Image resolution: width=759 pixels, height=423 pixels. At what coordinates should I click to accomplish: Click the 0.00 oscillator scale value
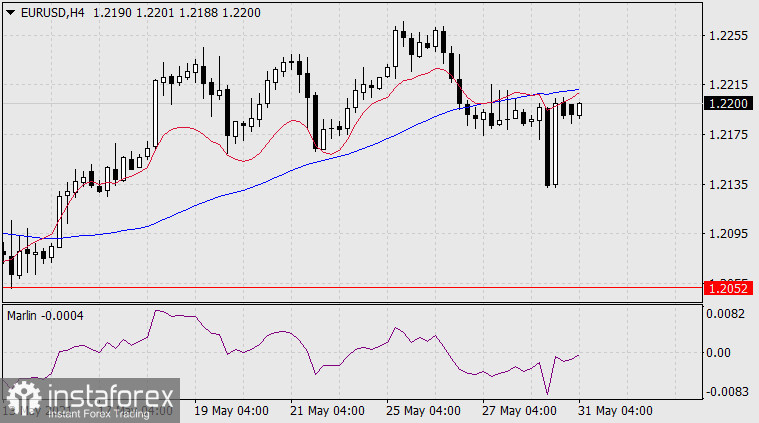pyautogui.click(x=718, y=352)
